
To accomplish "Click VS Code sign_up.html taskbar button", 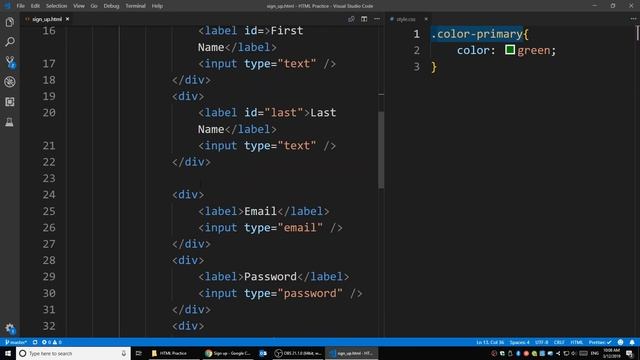I will 352,353.
